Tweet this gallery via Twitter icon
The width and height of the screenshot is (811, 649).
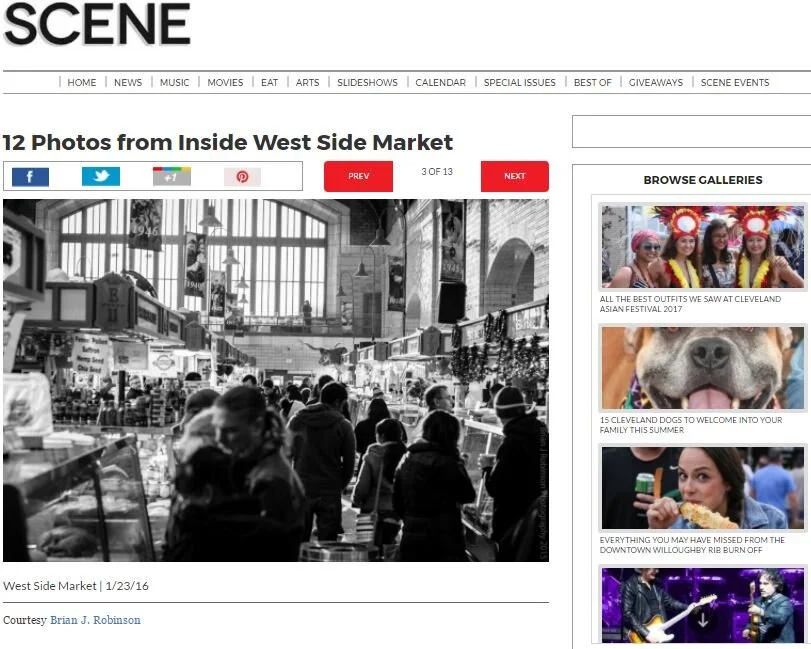[101, 176]
